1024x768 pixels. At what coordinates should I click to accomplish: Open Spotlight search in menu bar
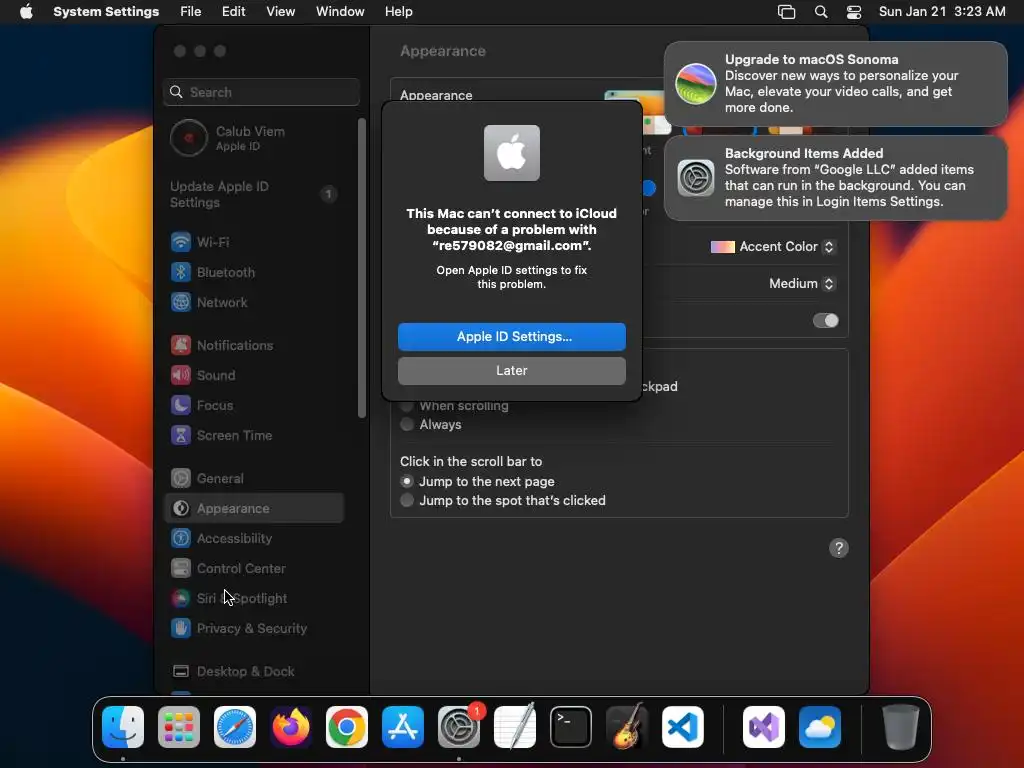click(x=821, y=12)
